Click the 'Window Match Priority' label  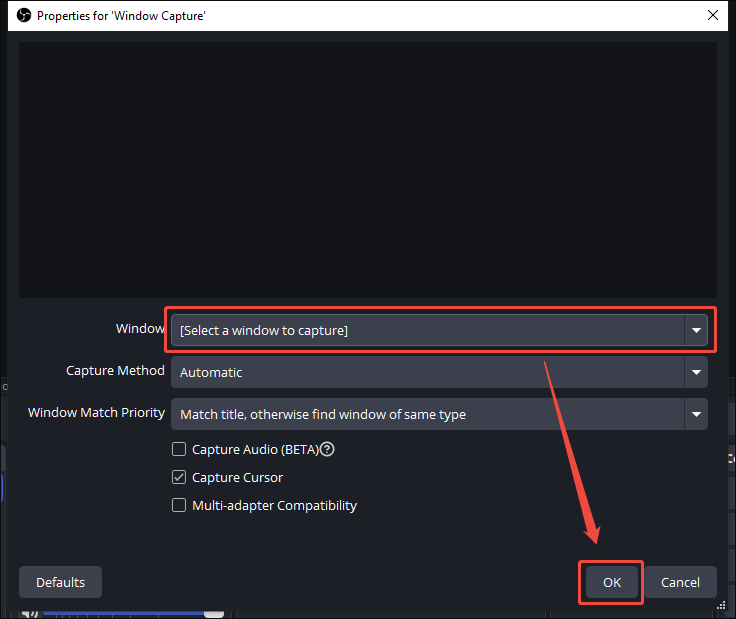[96, 413]
